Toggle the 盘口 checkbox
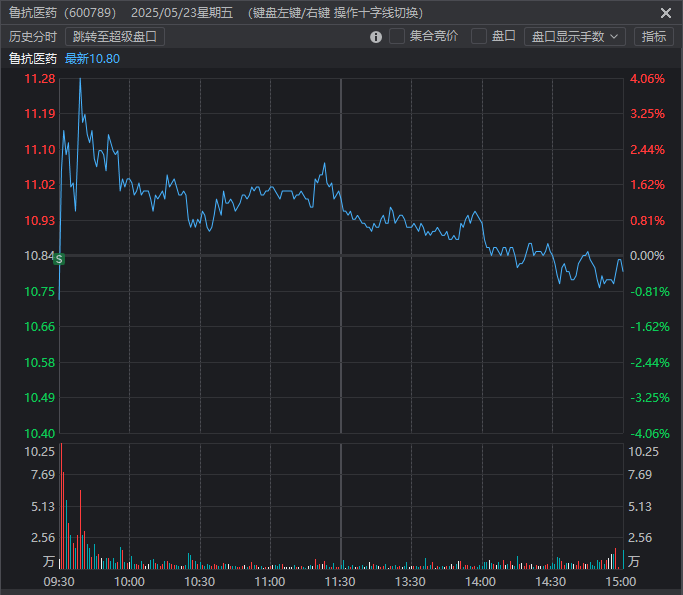 click(x=479, y=37)
